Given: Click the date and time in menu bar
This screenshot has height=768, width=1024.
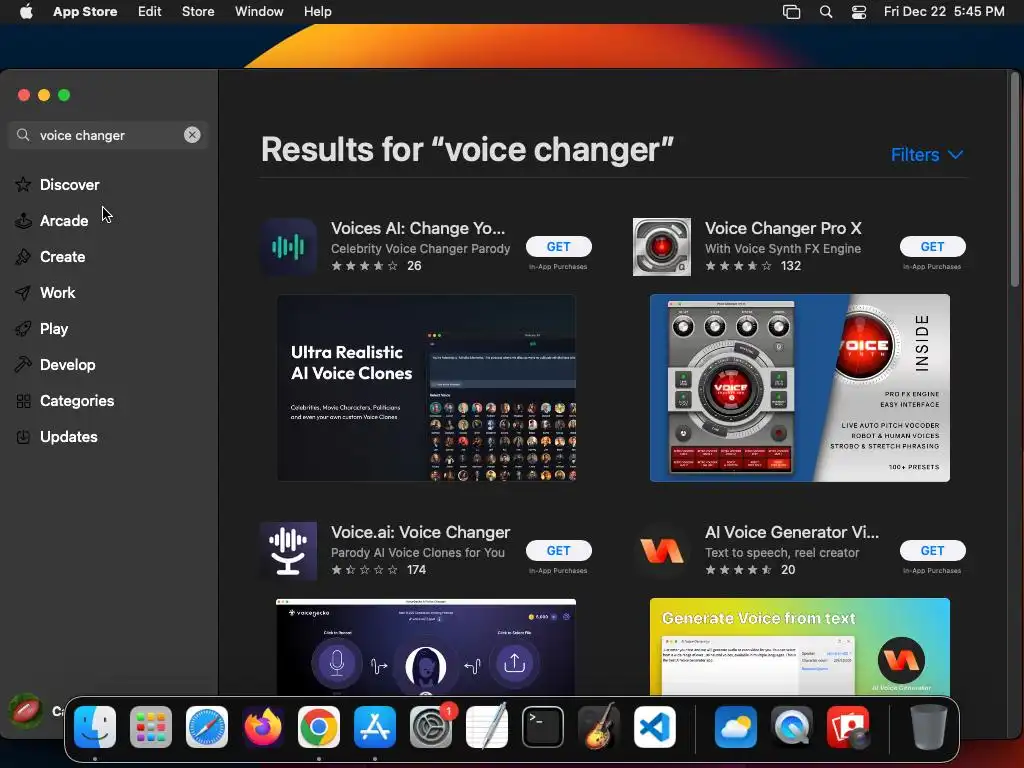Looking at the screenshot, I should click(x=944, y=11).
